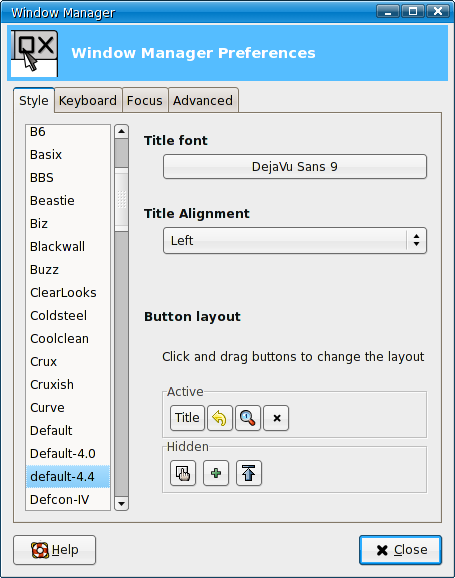455x578 pixels.
Task: Click the Title layout button
Action: click(187, 418)
